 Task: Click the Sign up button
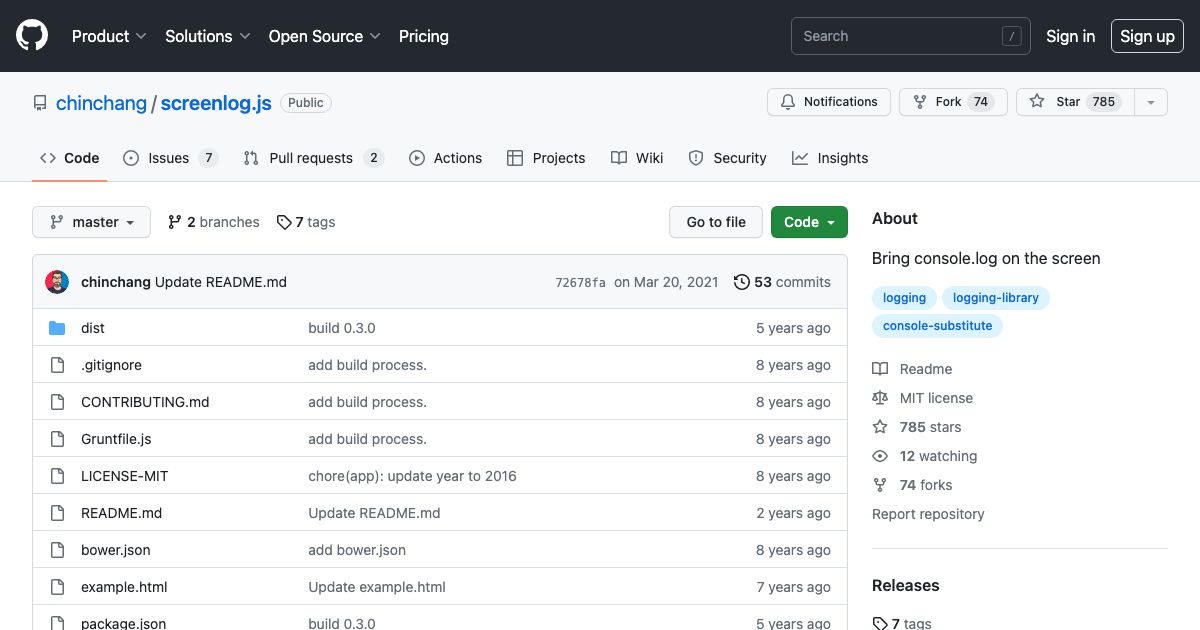1147,36
